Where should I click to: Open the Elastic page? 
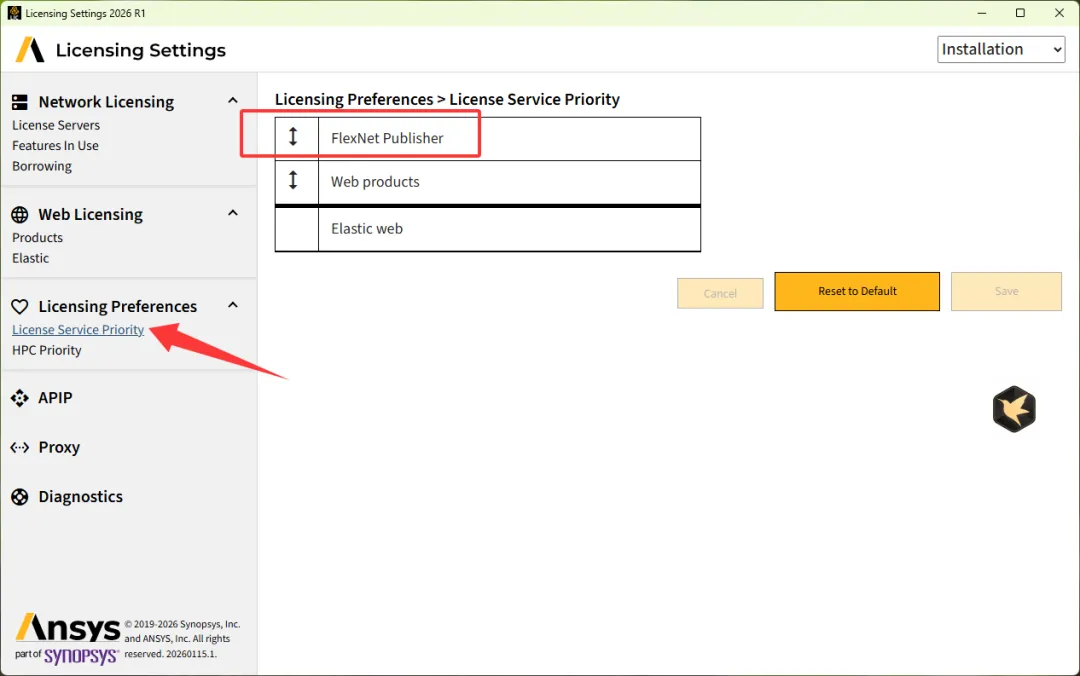coord(30,258)
